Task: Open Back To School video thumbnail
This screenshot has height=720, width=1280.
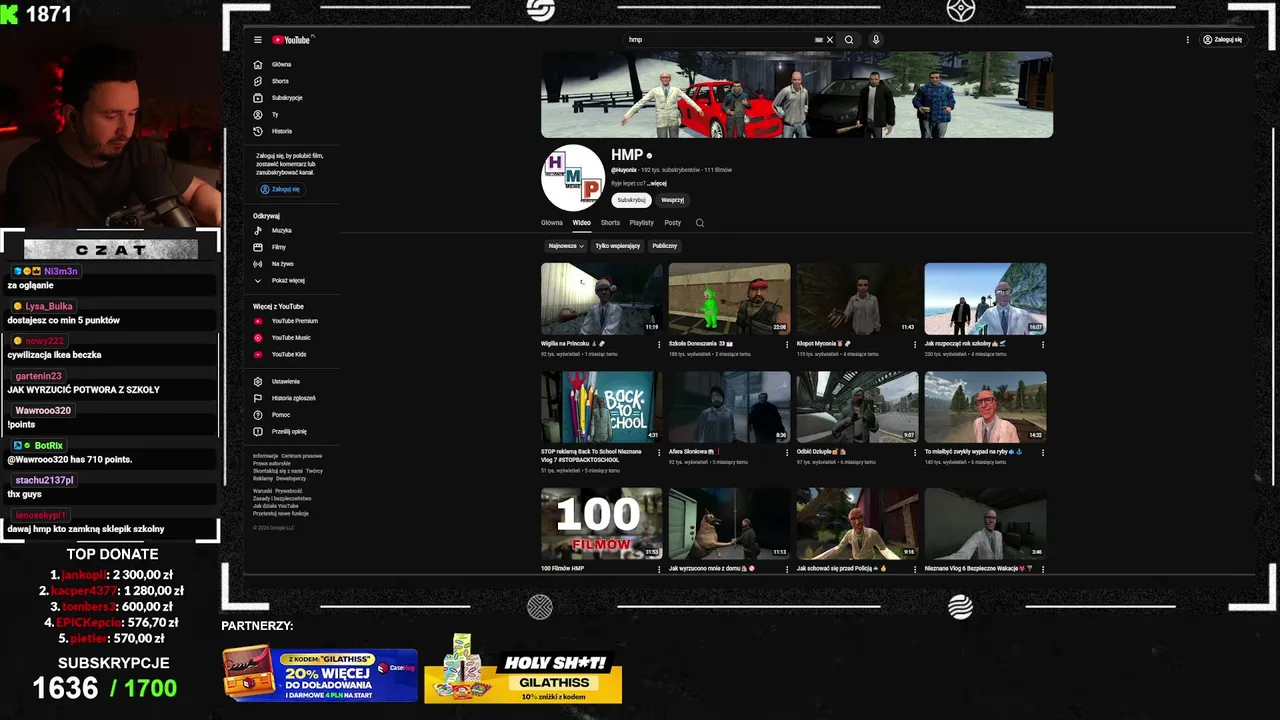Action: tap(602, 407)
